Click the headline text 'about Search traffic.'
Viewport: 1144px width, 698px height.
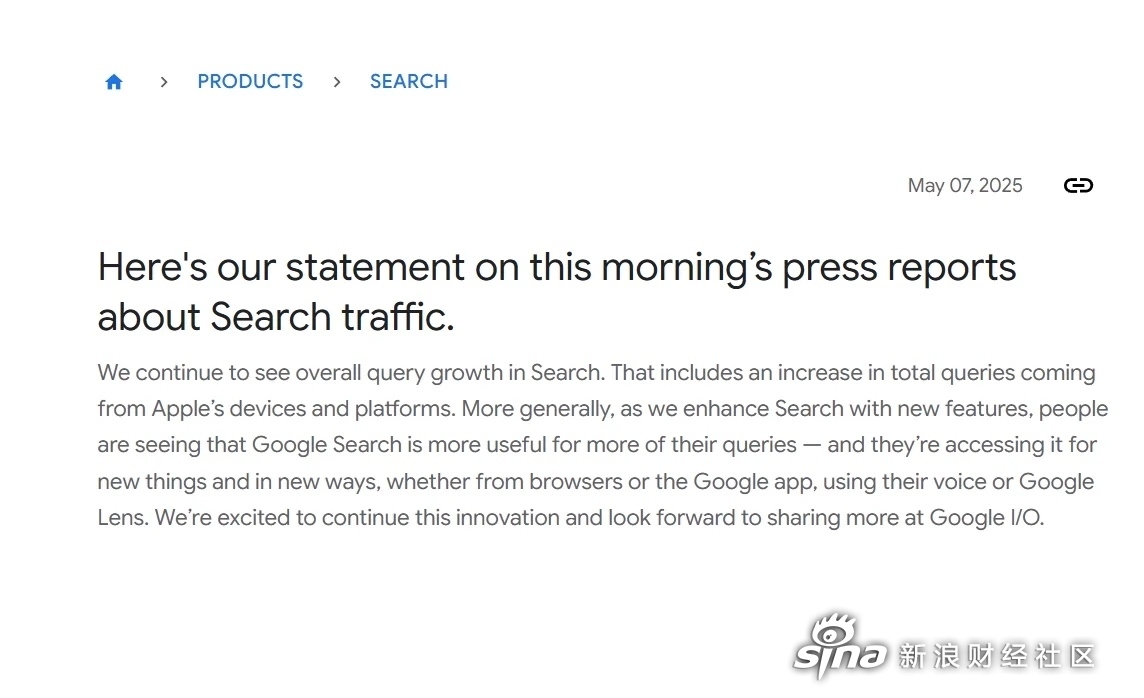tap(276, 317)
